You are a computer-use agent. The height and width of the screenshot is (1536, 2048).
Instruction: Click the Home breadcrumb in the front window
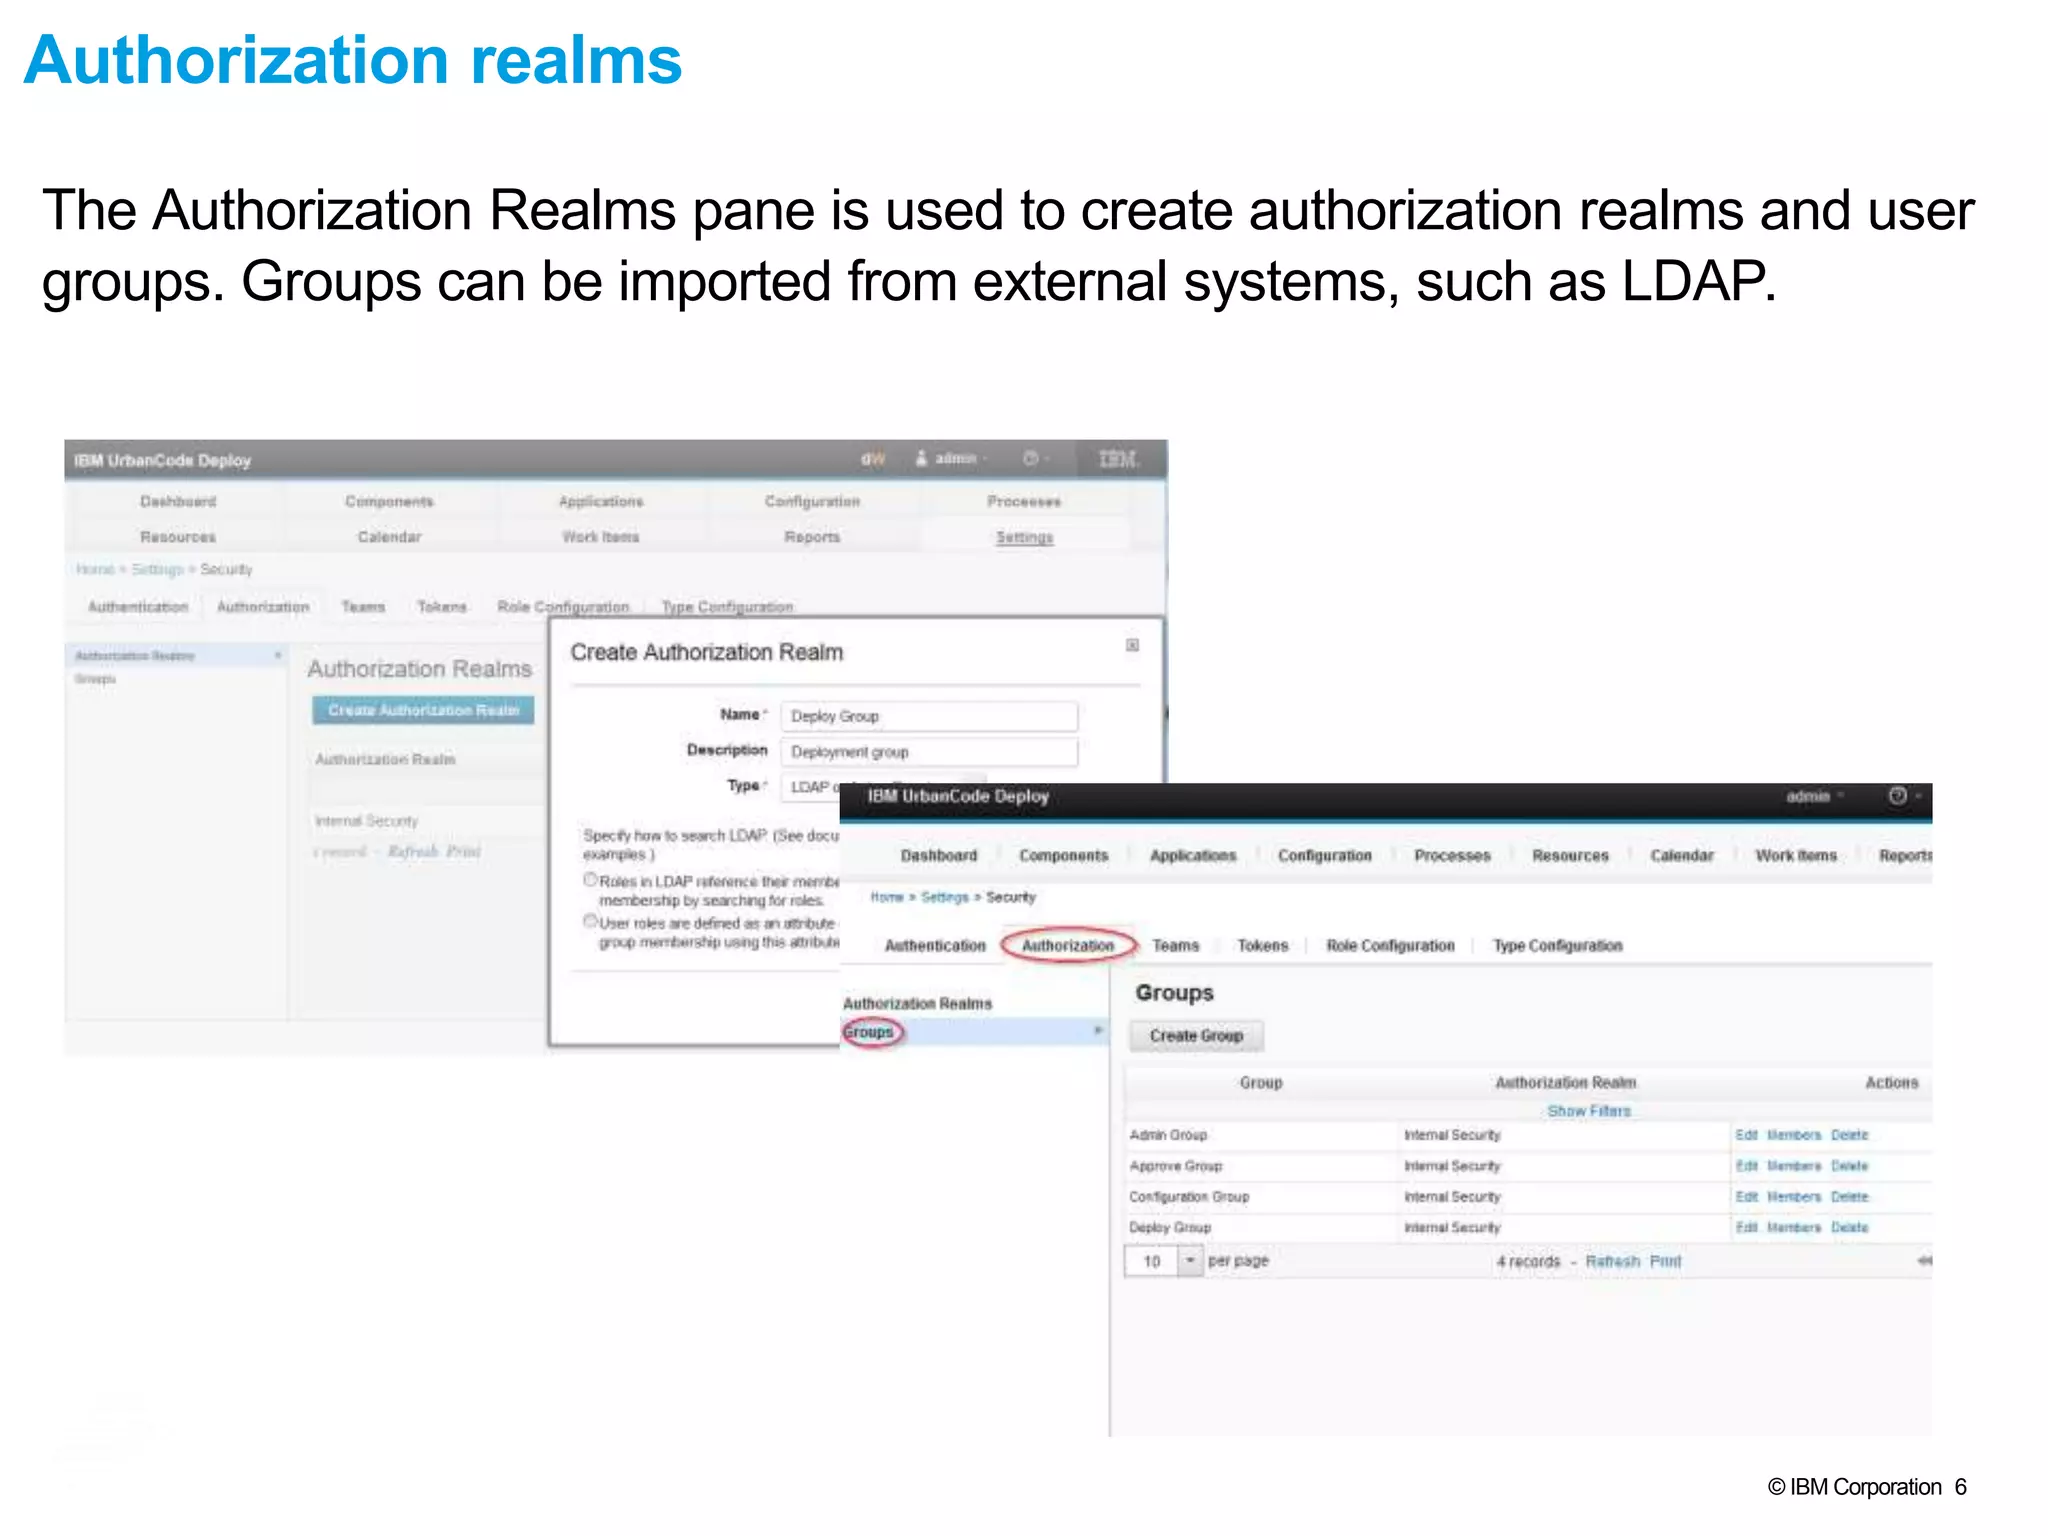[886, 897]
